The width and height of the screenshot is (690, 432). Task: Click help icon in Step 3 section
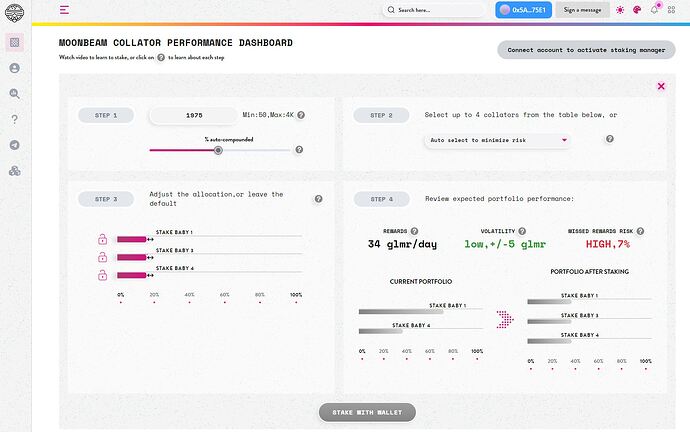click(319, 199)
